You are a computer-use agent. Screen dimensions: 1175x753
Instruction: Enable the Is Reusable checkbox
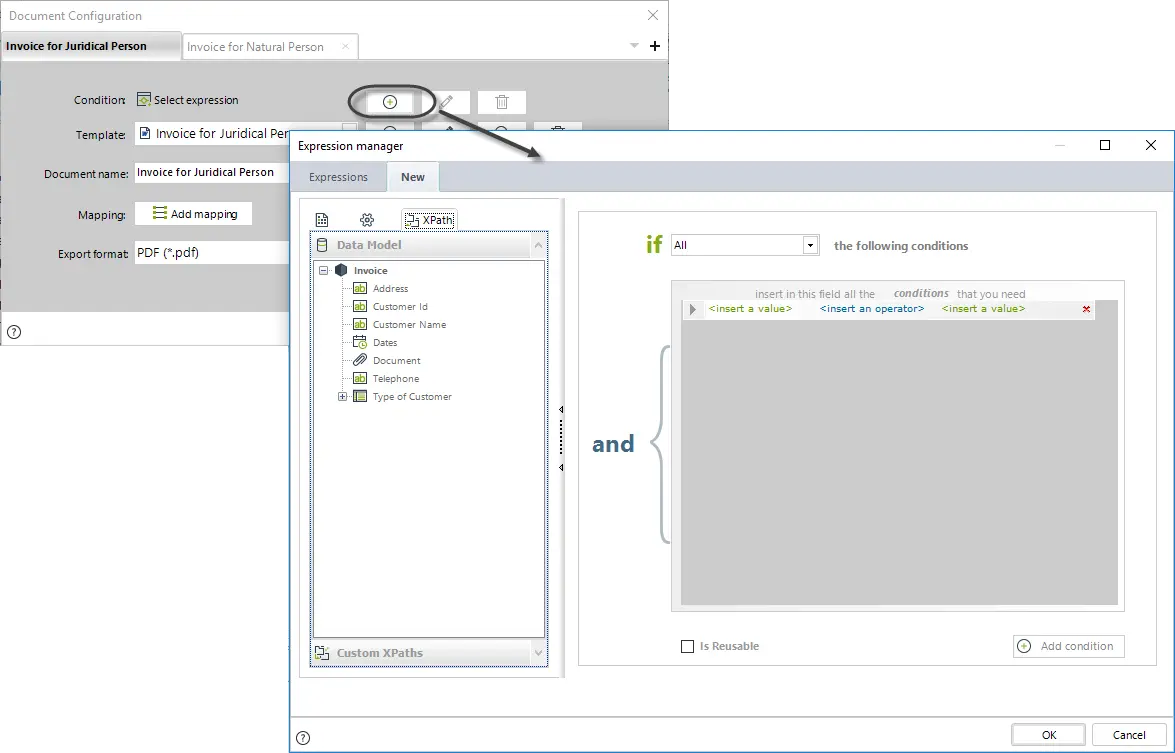pos(687,647)
